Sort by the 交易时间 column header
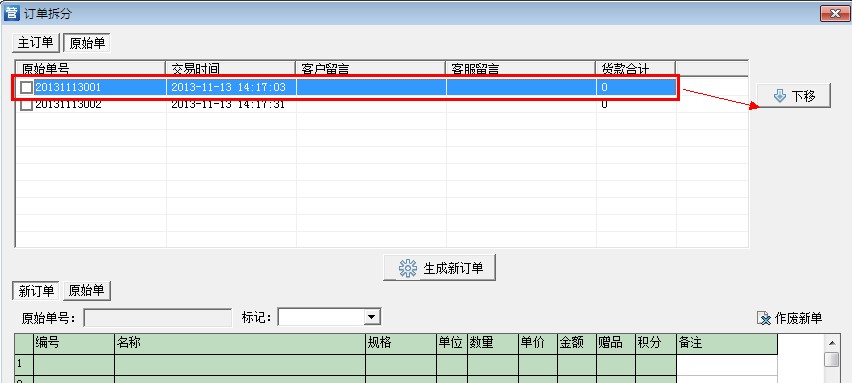 click(x=230, y=68)
